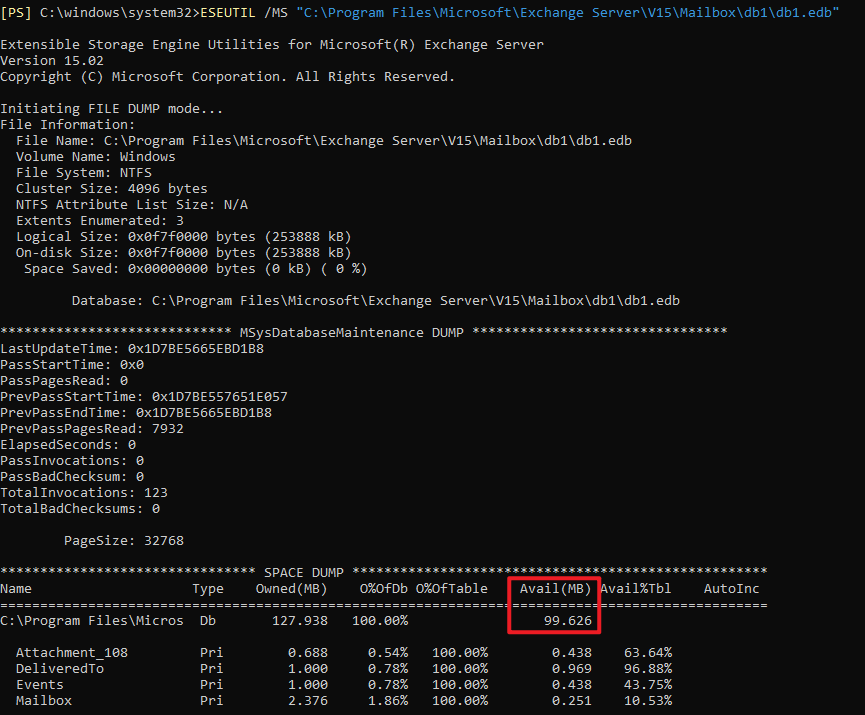The image size is (865, 715).
Task: Select owned value 2.376 in Mailbox row
Action: coord(308,701)
